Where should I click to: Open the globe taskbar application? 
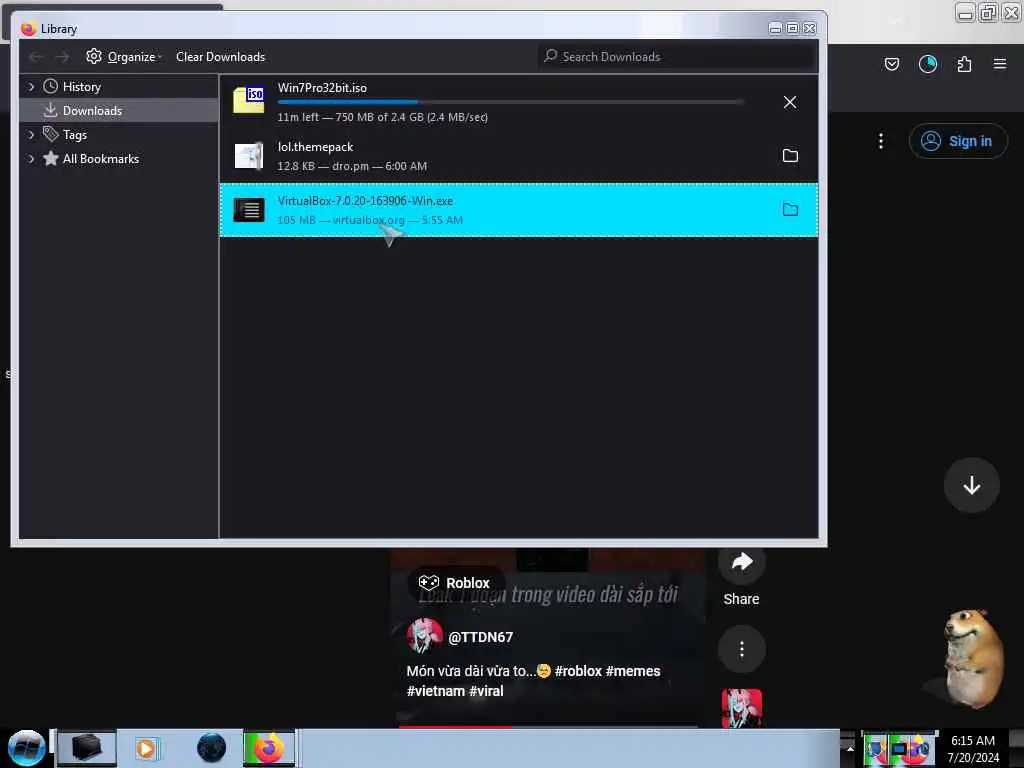(x=211, y=748)
